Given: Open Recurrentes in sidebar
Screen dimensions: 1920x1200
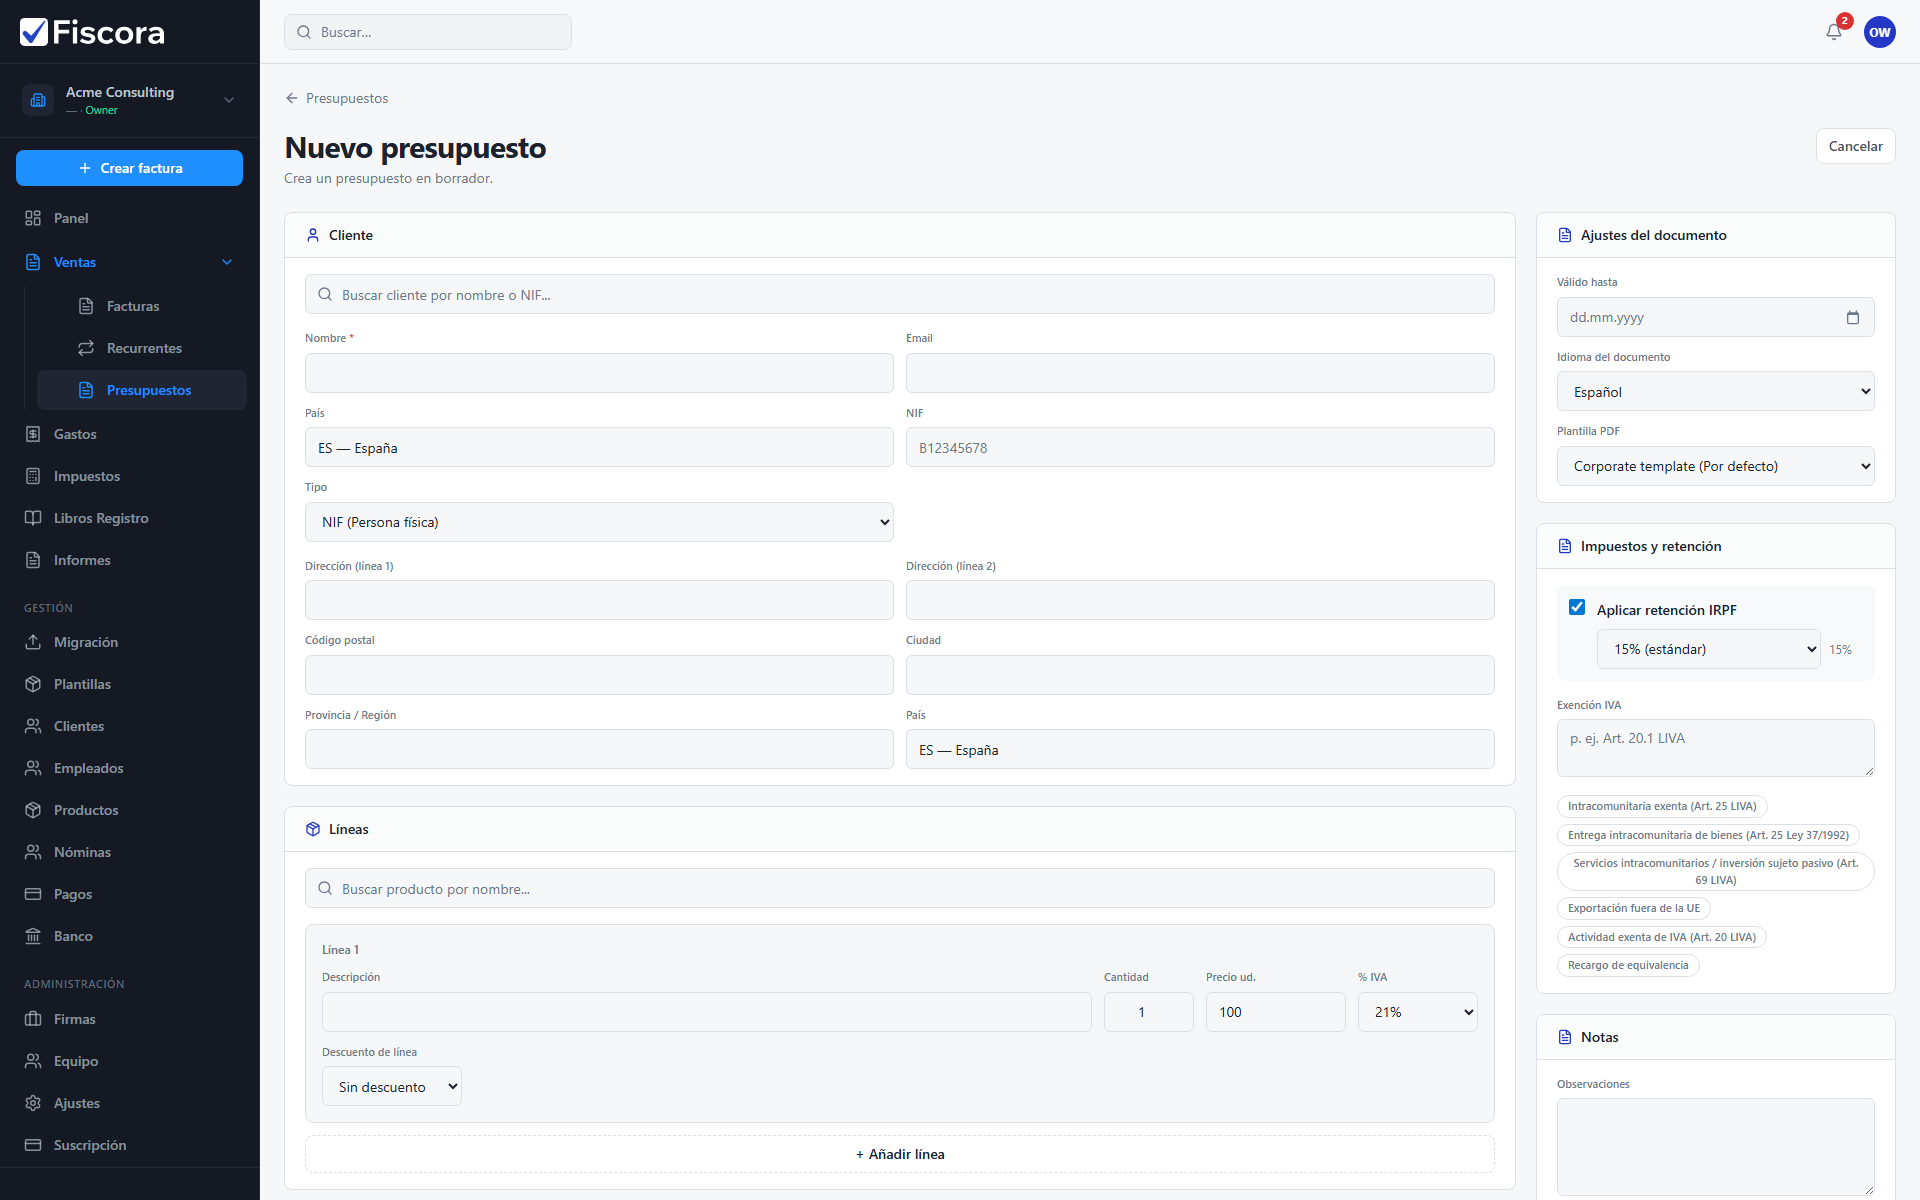Looking at the screenshot, I should (144, 348).
